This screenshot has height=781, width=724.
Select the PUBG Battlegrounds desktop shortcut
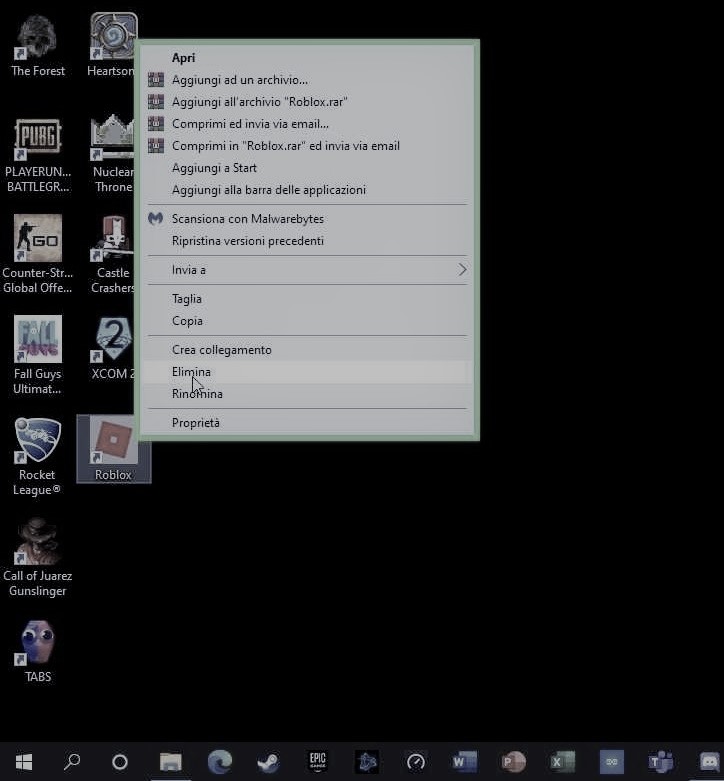pyautogui.click(x=38, y=155)
